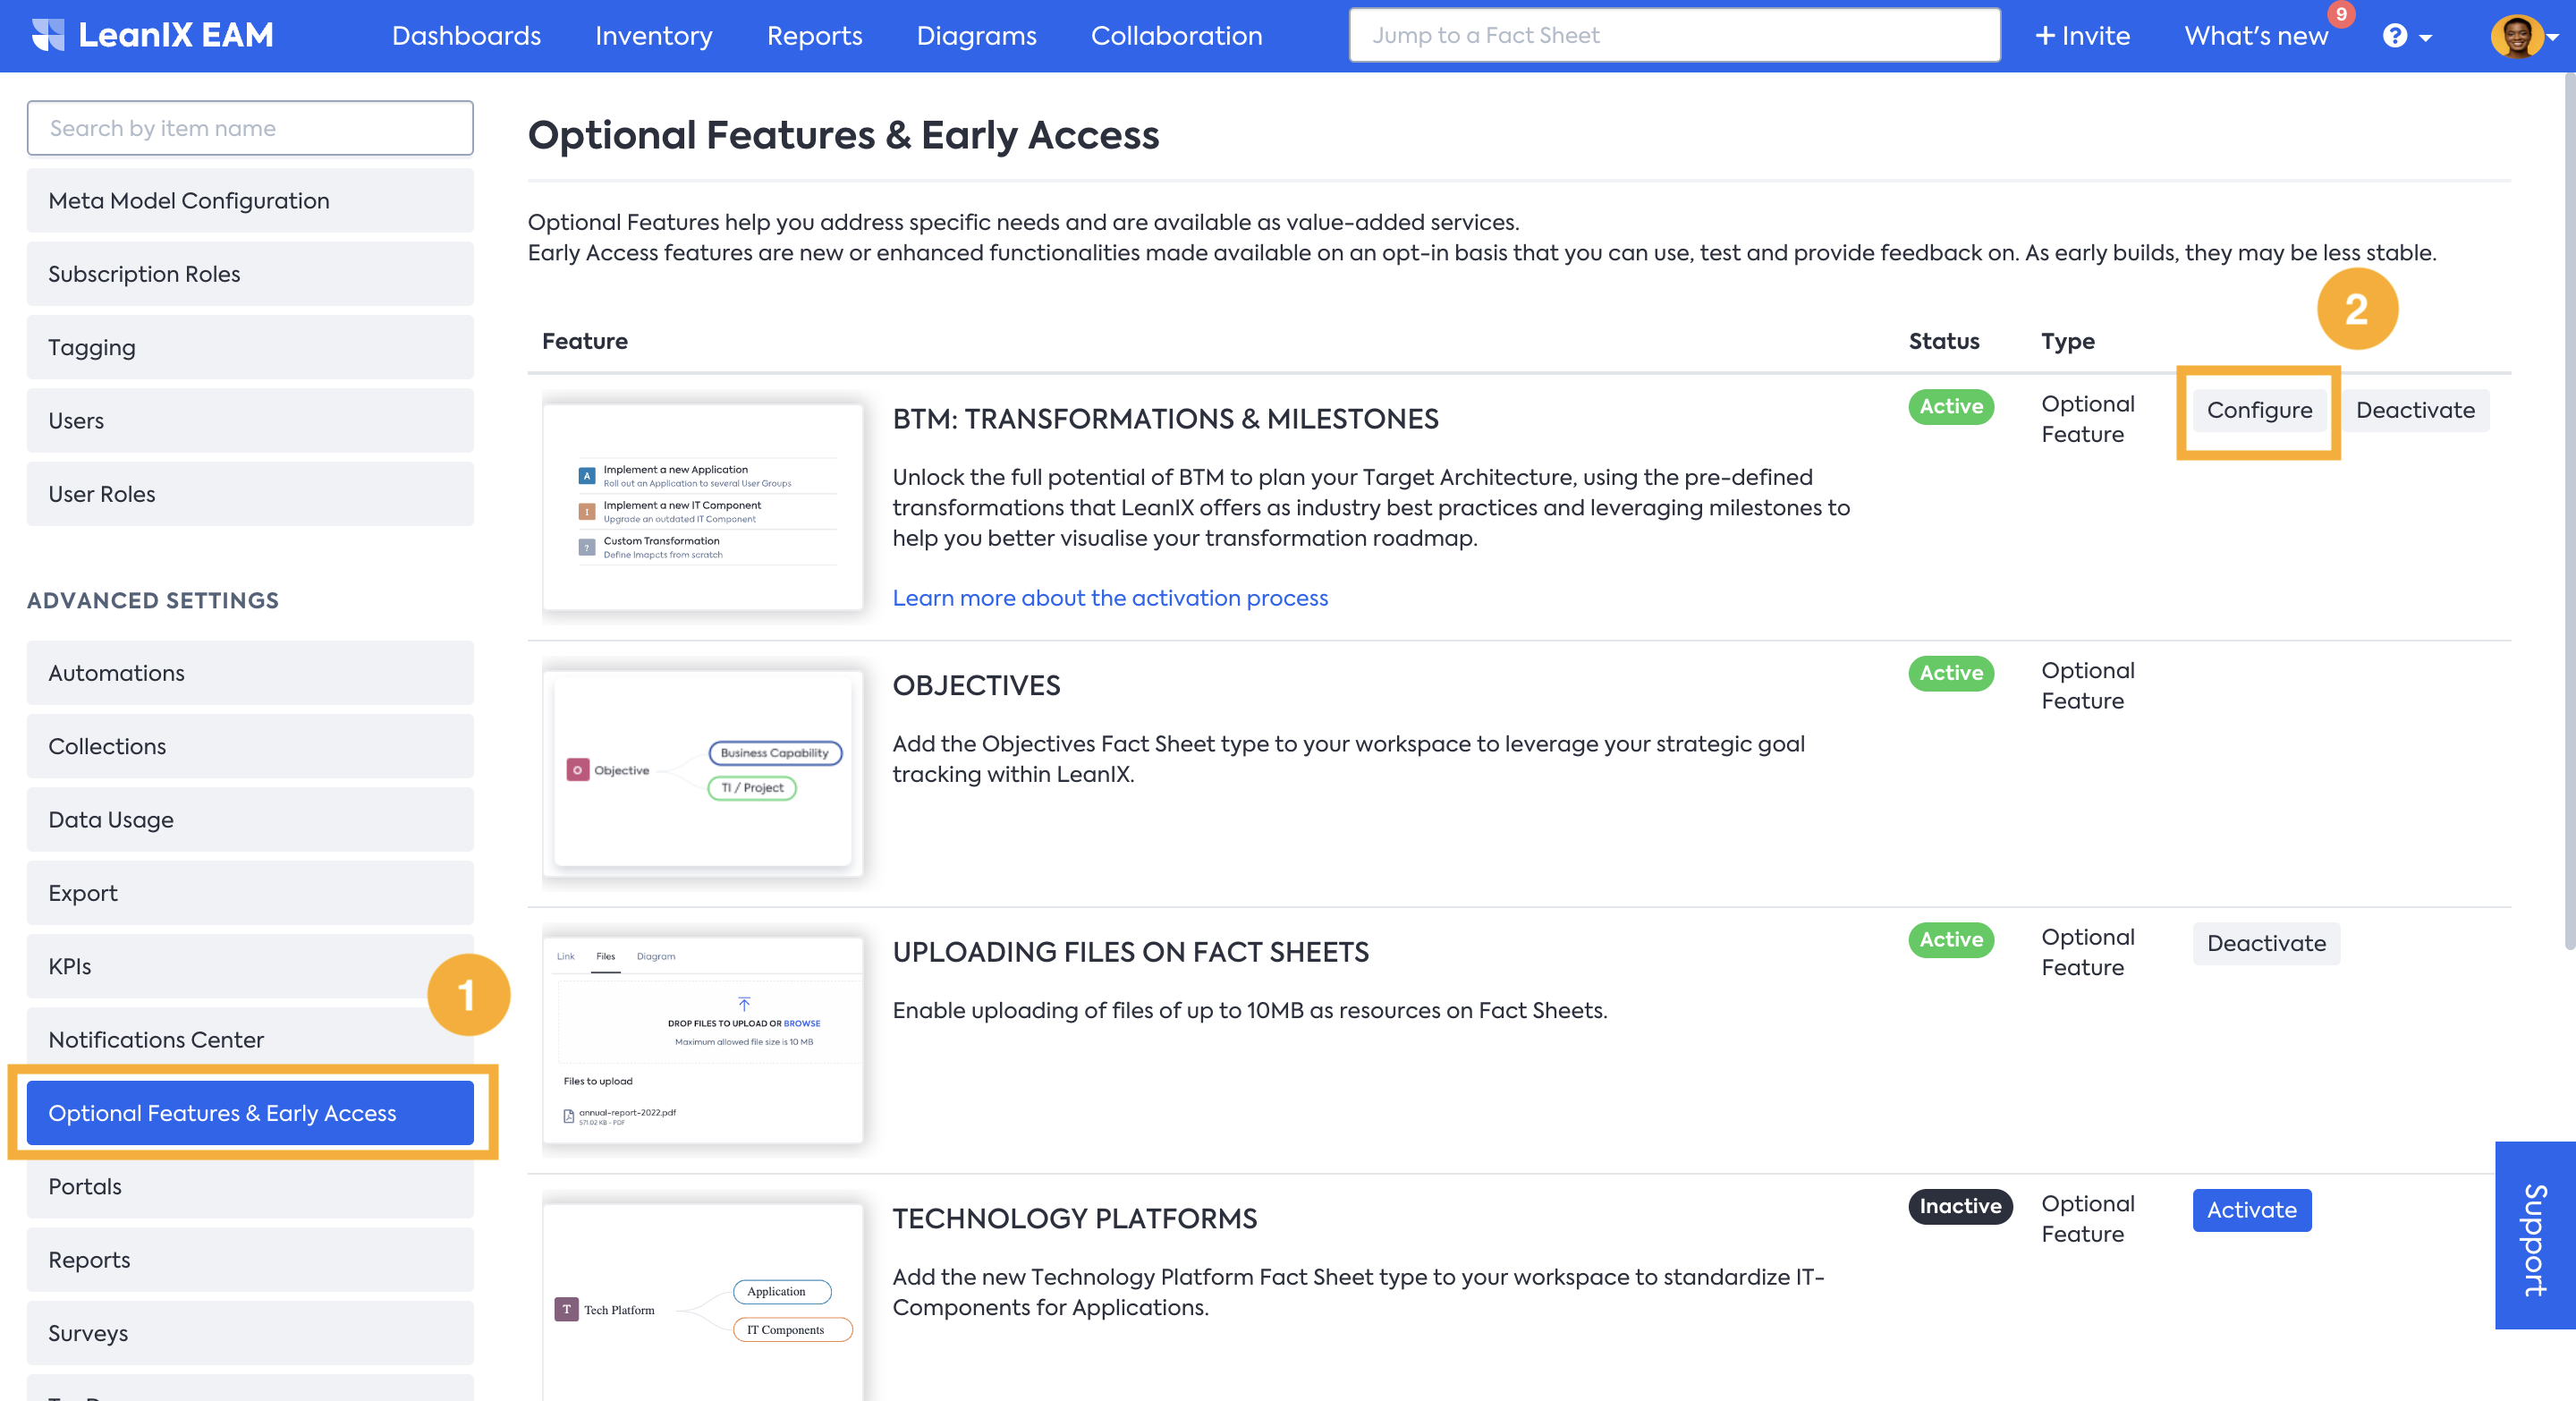This screenshot has width=2576, height=1401.
Task: Expand the help dropdown caret
Action: [x=2426, y=38]
